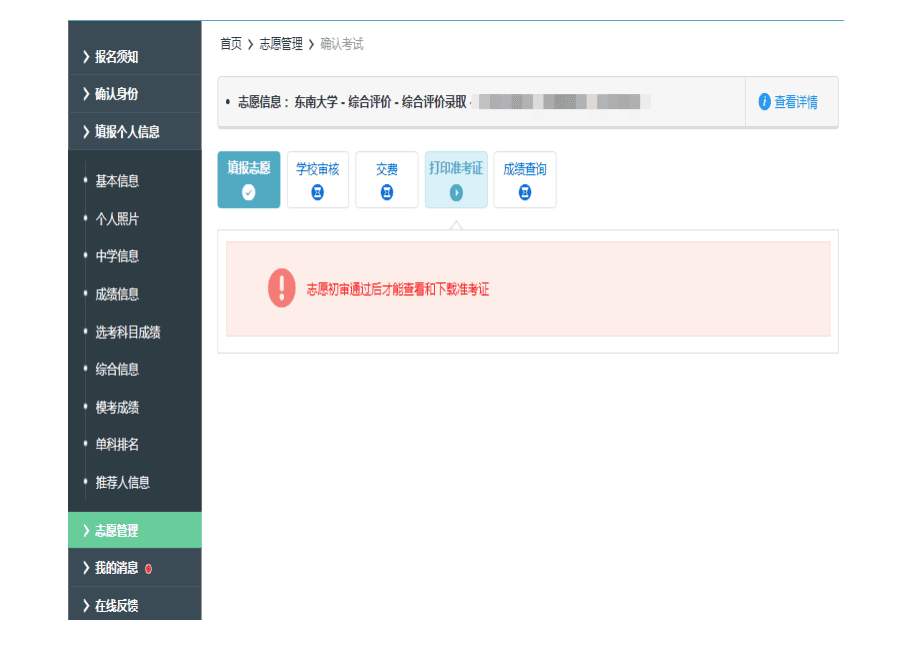
Task: Click the red exclamation warning icon
Action: pyautogui.click(x=282, y=288)
